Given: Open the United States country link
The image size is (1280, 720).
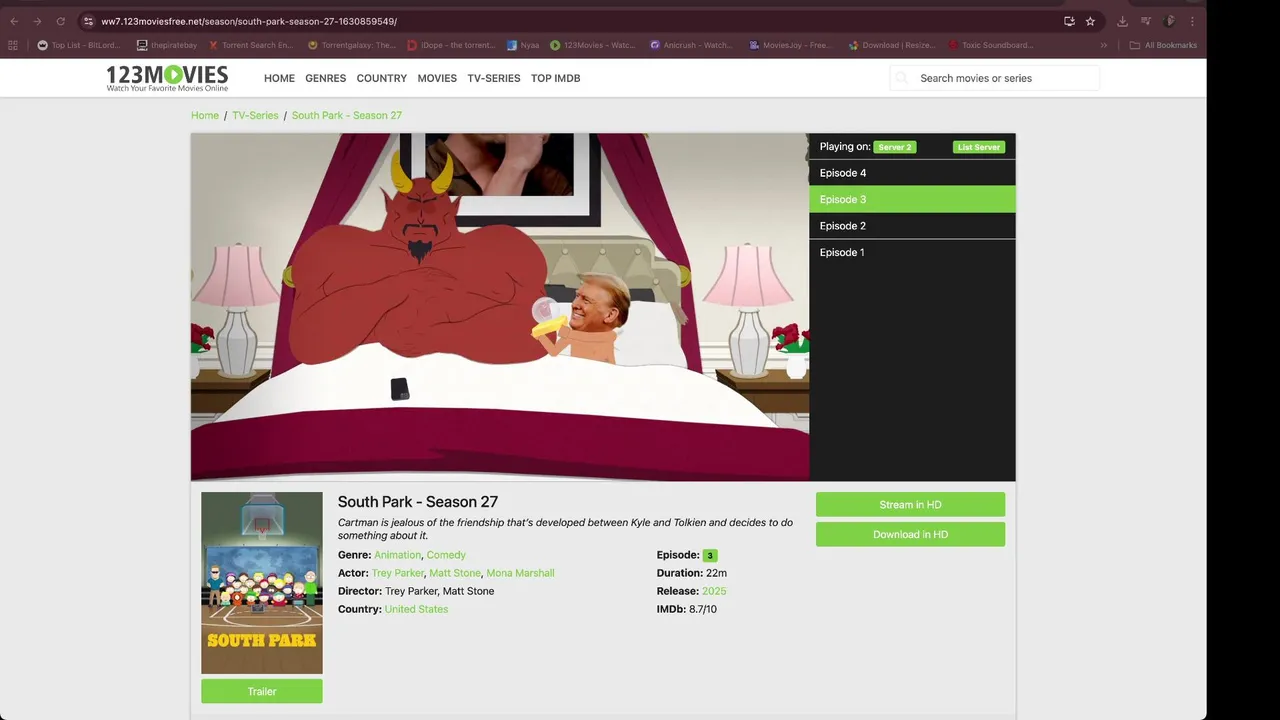Looking at the screenshot, I should 416,609.
